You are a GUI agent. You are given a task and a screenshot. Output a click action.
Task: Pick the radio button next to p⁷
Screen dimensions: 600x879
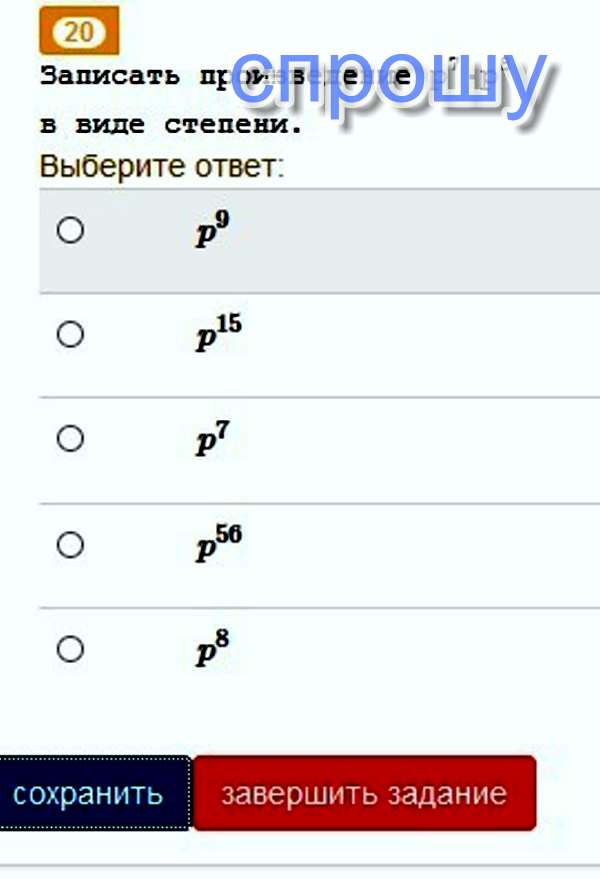[70, 438]
